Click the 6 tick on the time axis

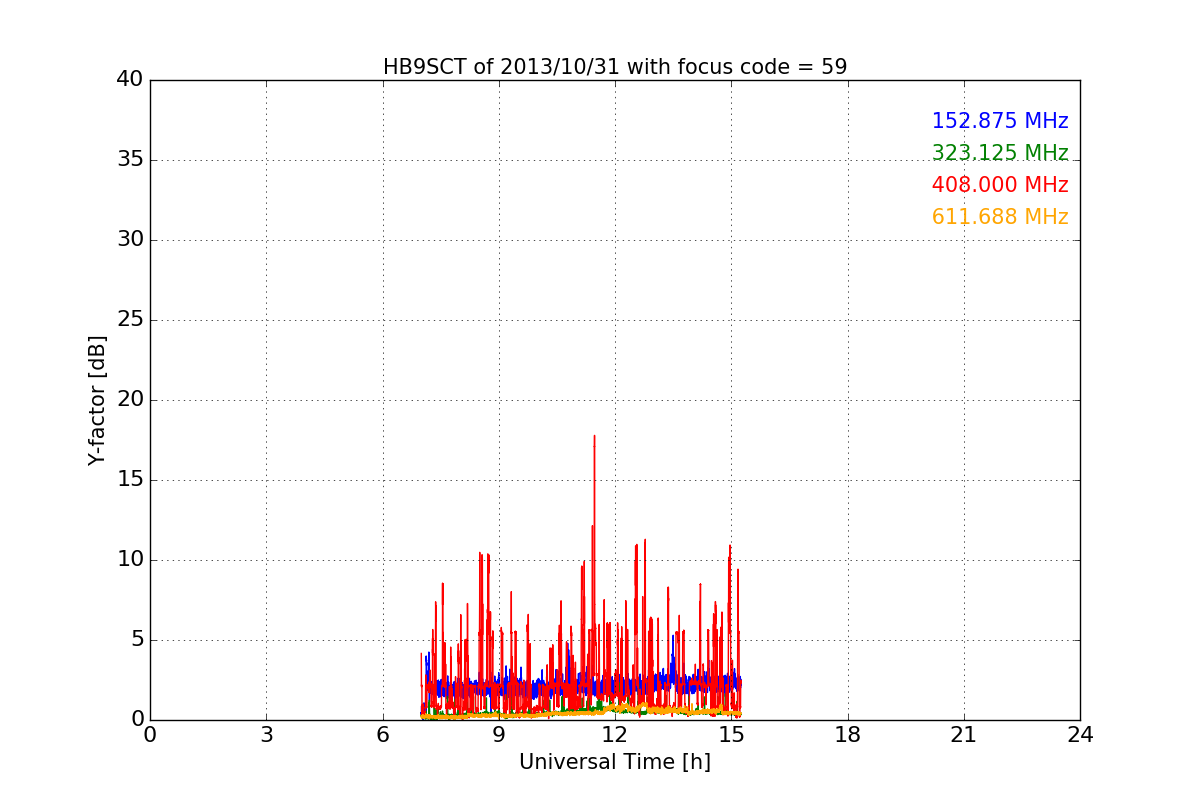[383, 735]
